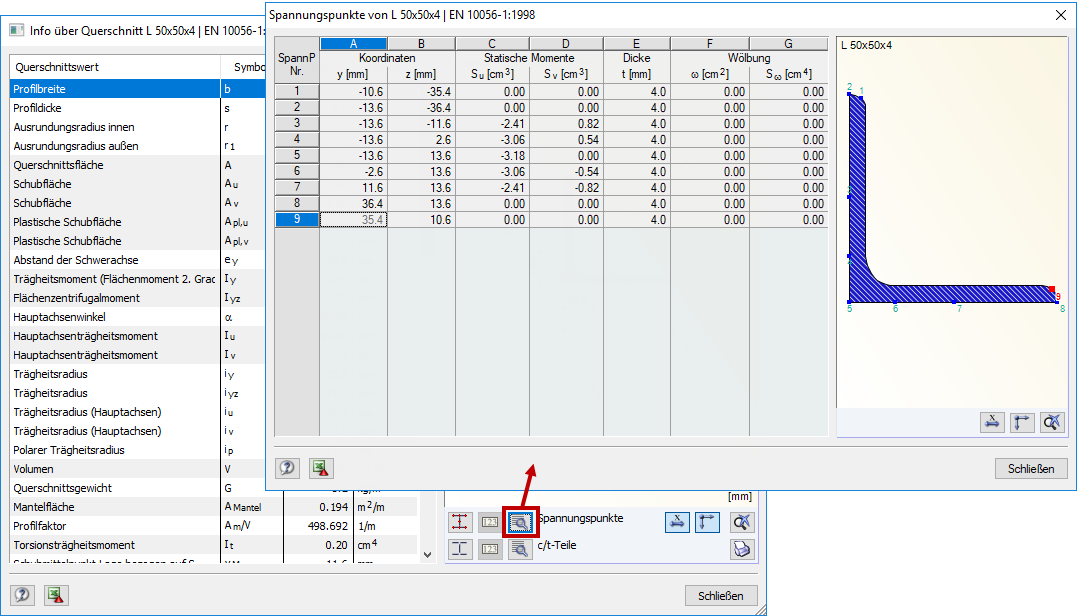Click the active y cell showing 35.4
Viewport: 1081px width, 616px height.
(x=353, y=220)
